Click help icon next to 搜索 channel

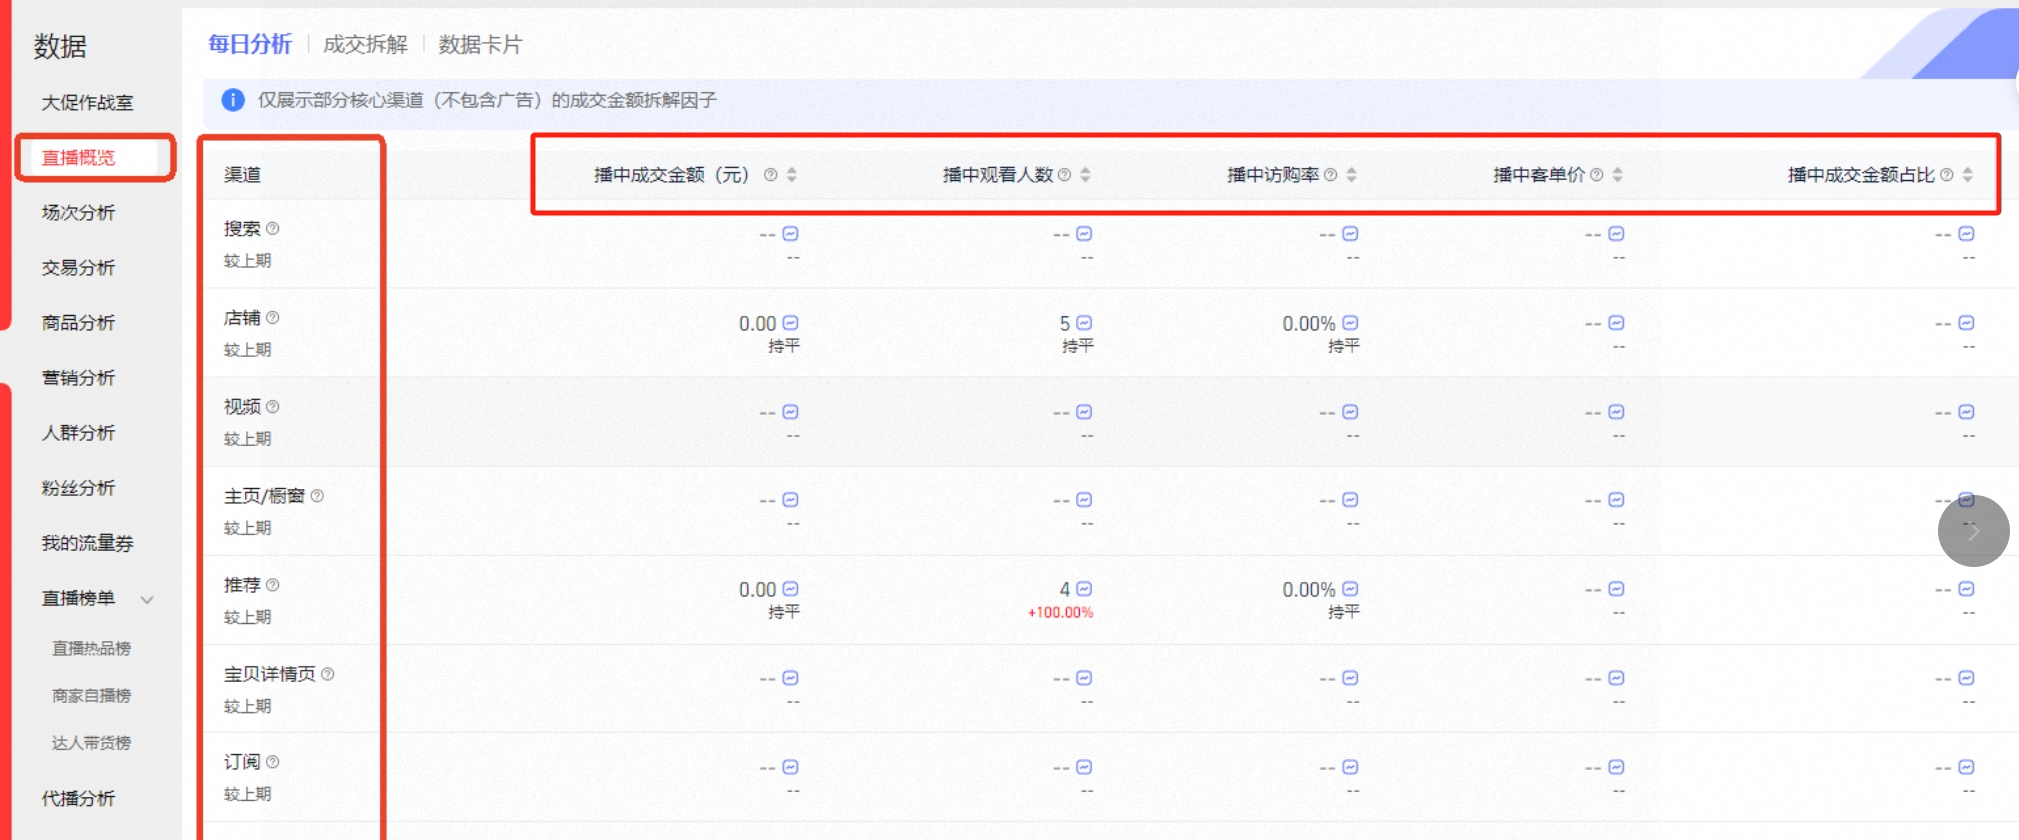point(273,228)
